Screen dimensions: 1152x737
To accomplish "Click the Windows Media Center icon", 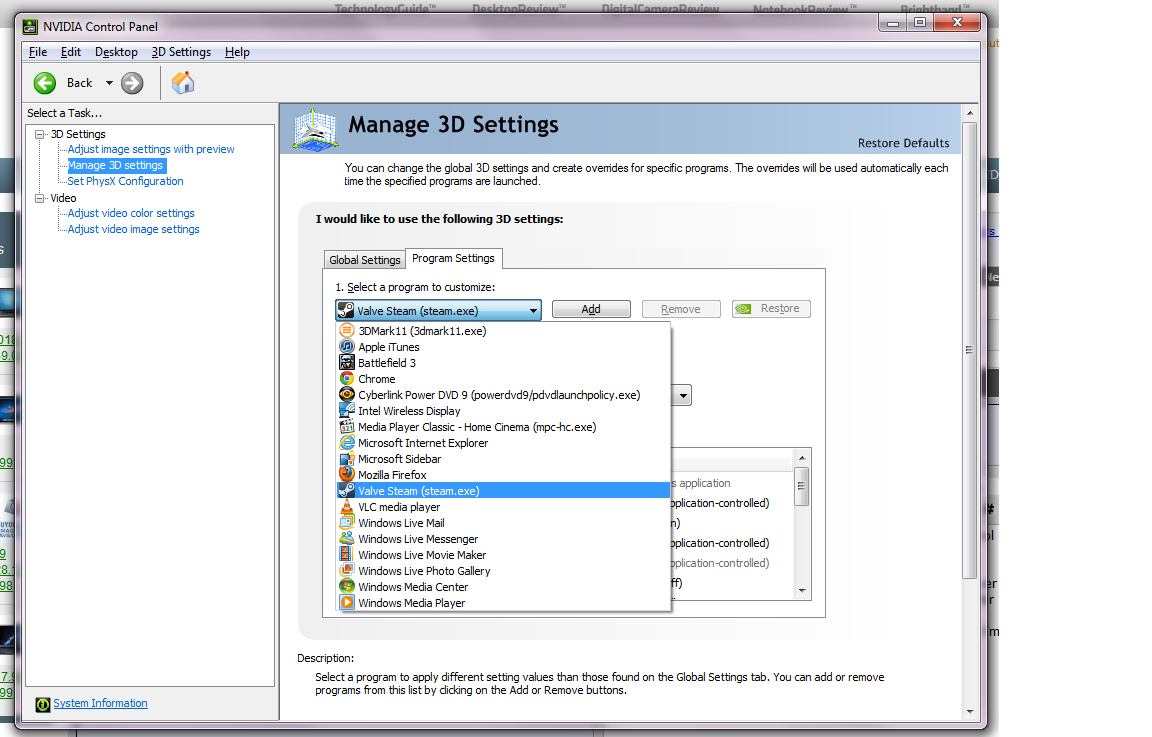I will click(347, 587).
